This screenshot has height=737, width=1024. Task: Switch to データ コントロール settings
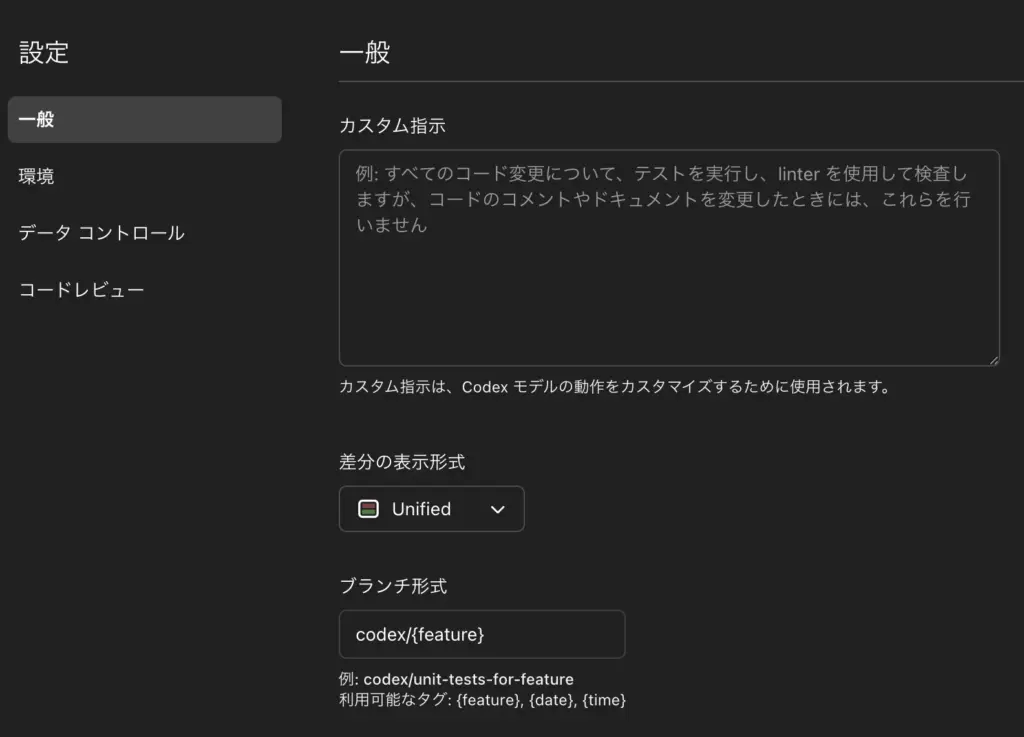pos(101,234)
